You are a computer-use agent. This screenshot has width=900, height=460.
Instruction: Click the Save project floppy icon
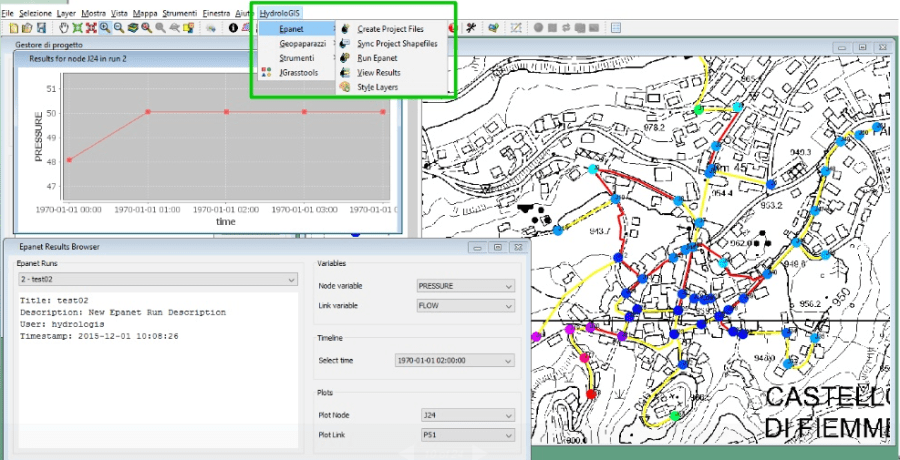point(41,28)
